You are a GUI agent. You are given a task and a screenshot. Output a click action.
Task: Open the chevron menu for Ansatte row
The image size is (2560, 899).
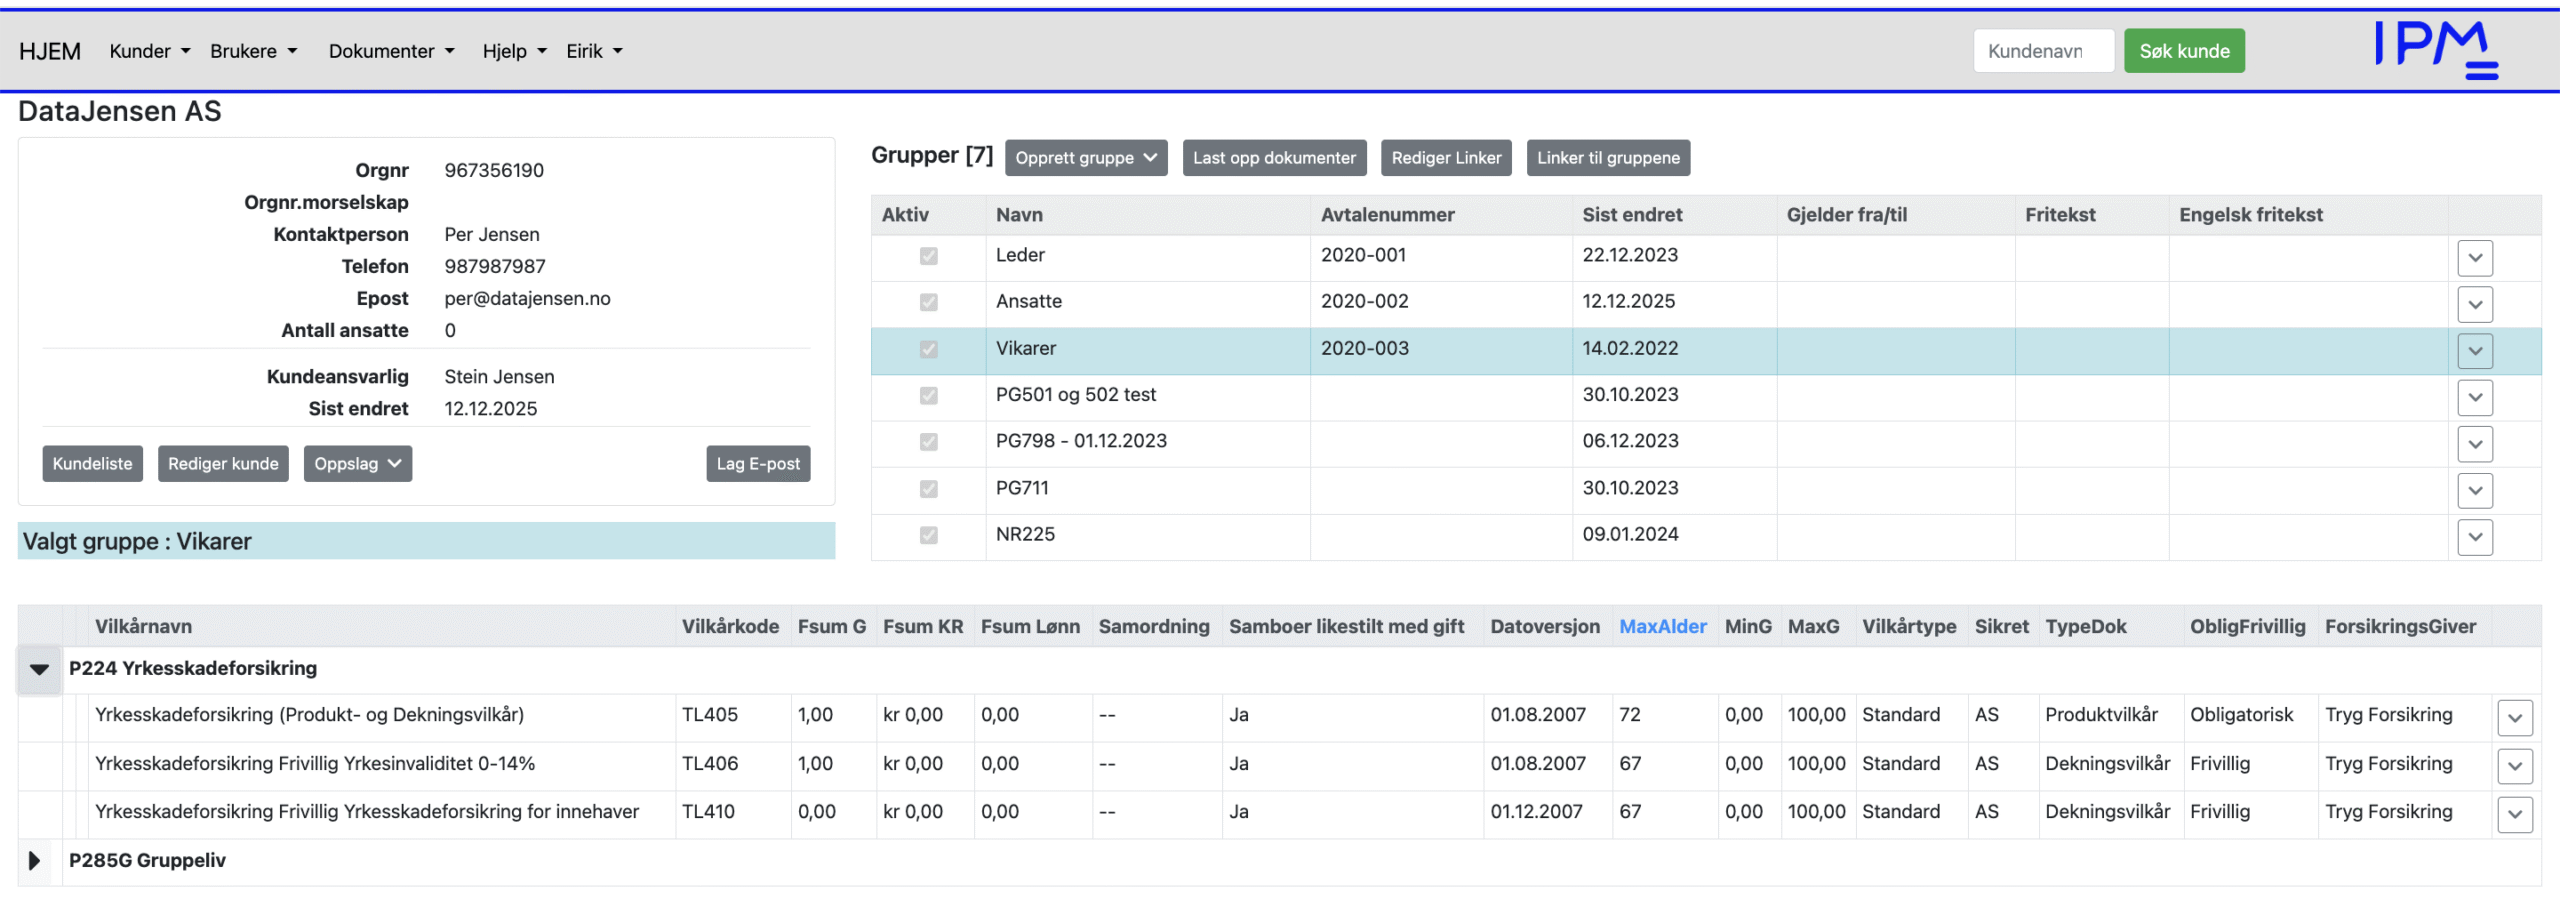pyautogui.click(x=2474, y=304)
